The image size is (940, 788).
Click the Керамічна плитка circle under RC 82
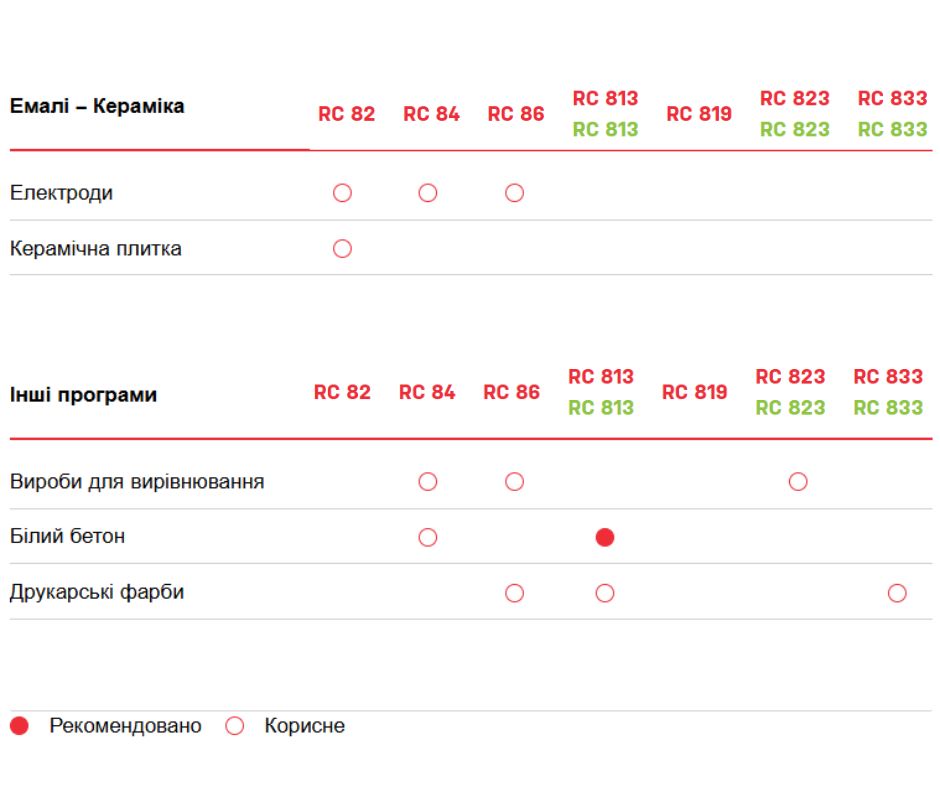(x=342, y=248)
